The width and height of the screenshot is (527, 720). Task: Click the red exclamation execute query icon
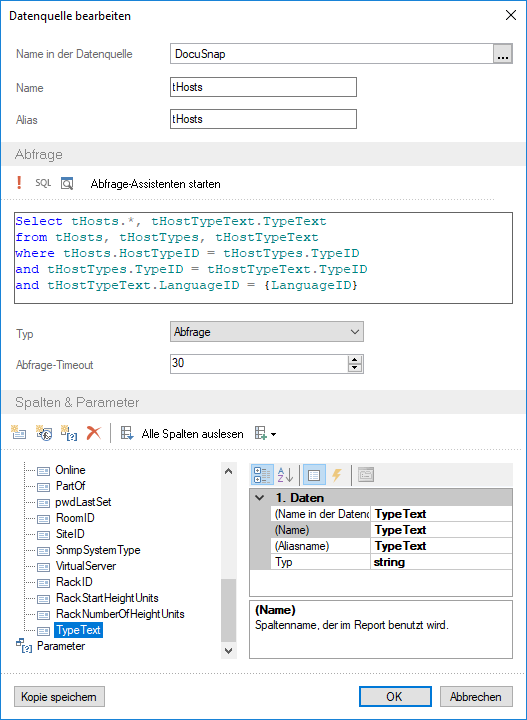[x=19, y=183]
